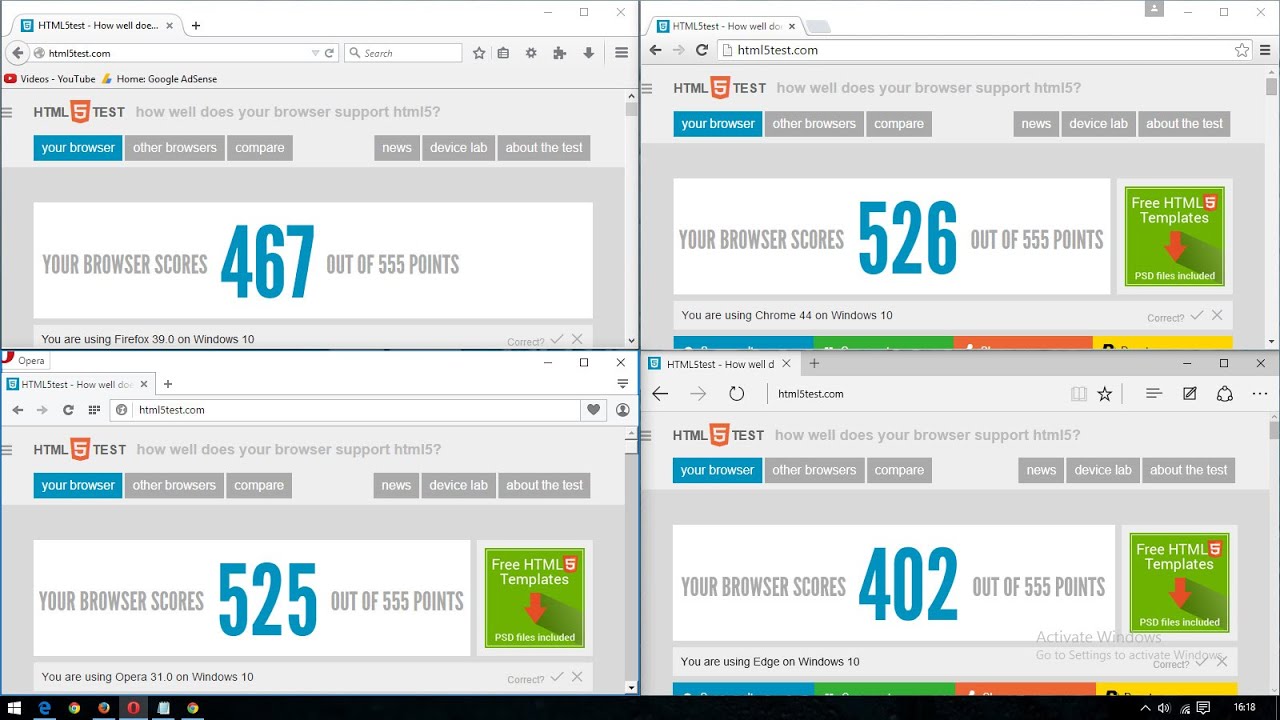The height and width of the screenshot is (720, 1280).
Task: Bookmark the page with Chrome's star icon
Action: click(x=1241, y=50)
